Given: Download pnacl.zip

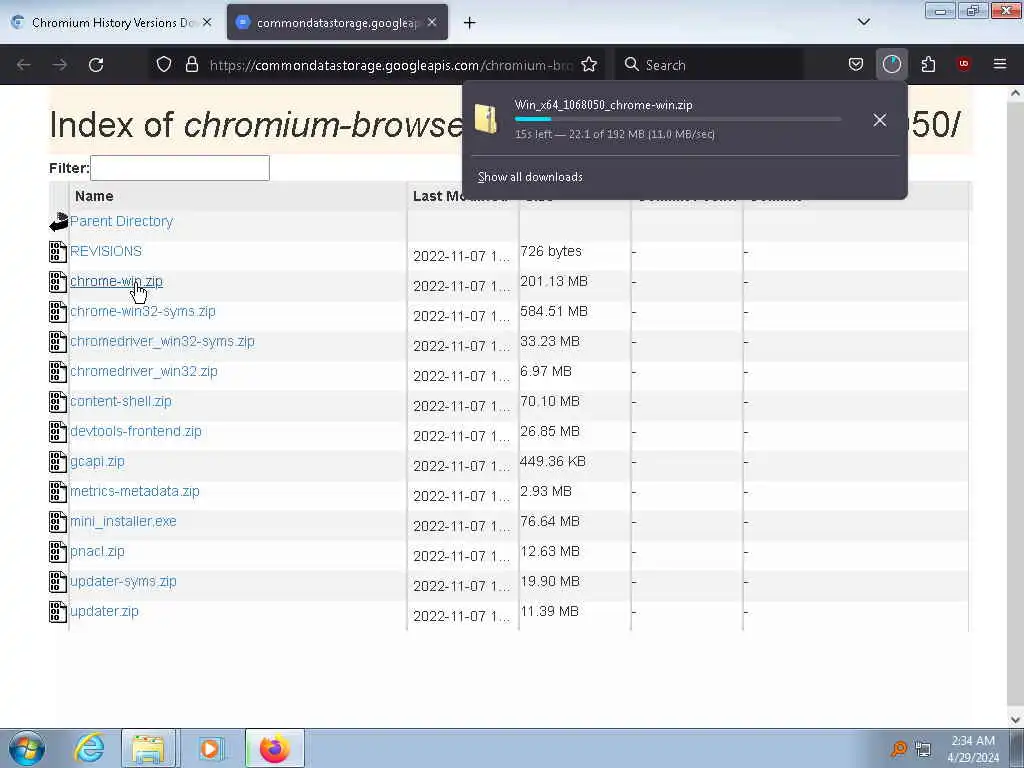Looking at the screenshot, I should point(97,552).
